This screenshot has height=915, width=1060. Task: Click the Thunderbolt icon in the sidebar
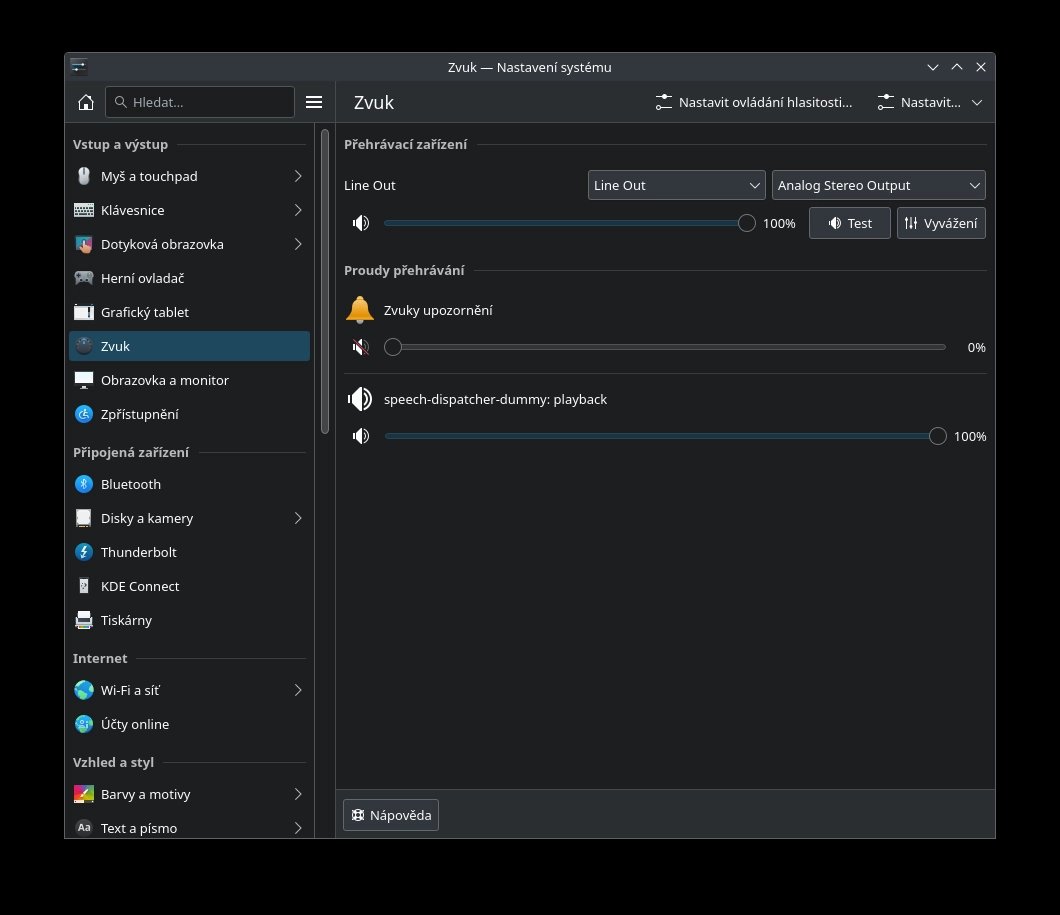[x=84, y=552]
